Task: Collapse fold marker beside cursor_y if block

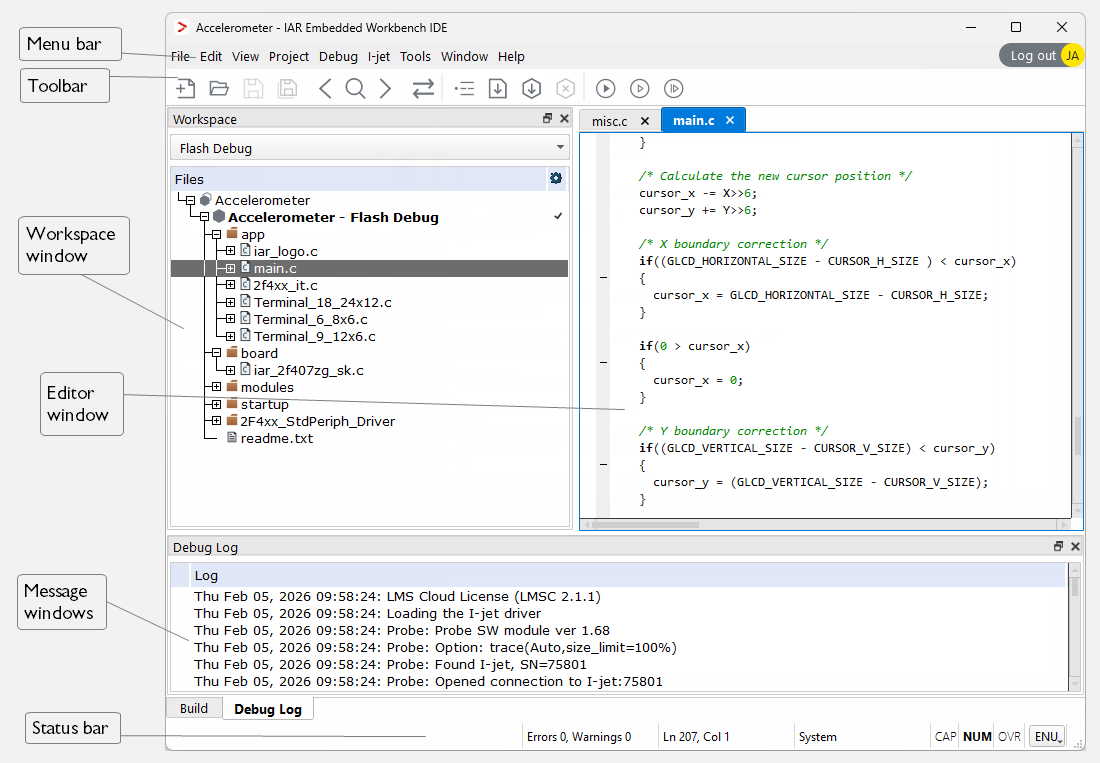Action: point(603,464)
